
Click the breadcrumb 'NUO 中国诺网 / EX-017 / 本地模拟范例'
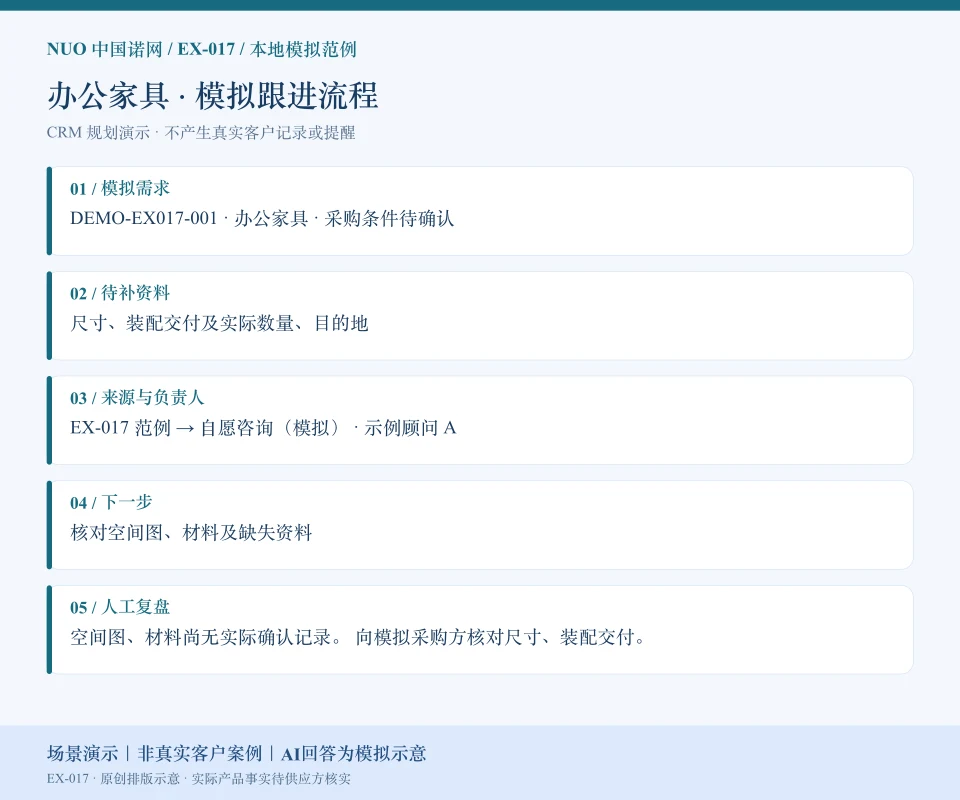tap(201, 49)
